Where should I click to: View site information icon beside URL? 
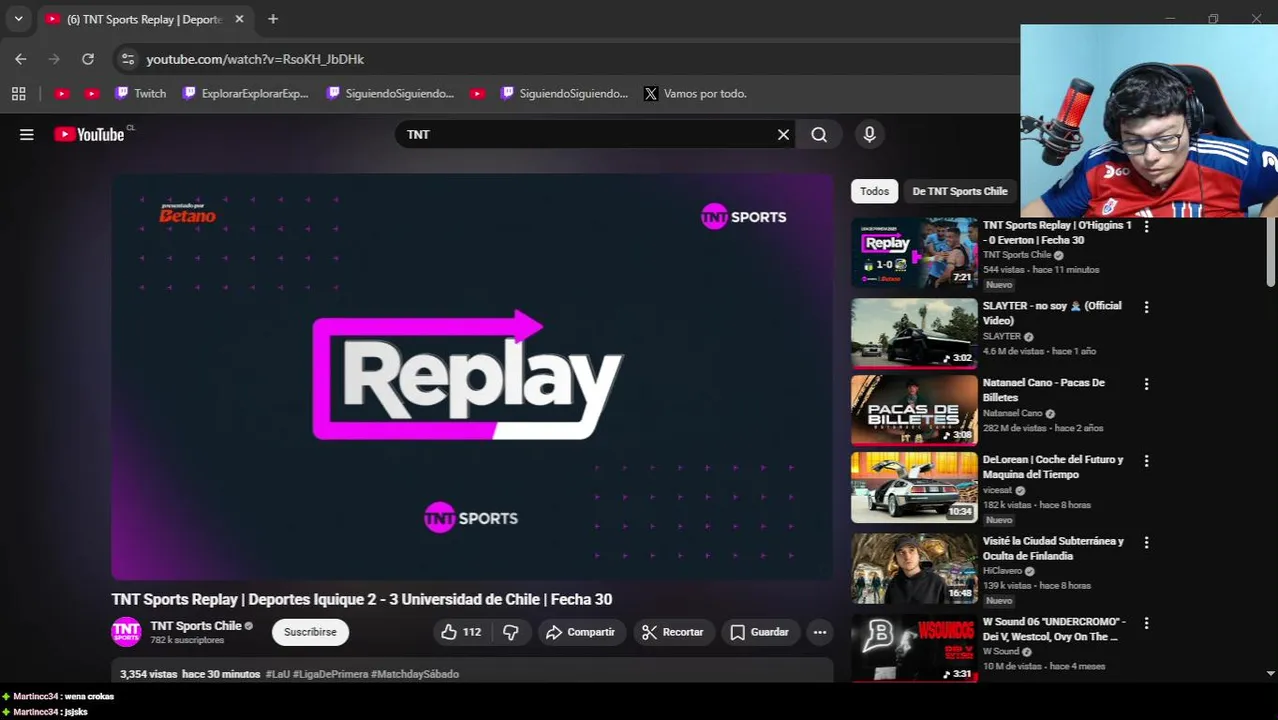(127, 59)
